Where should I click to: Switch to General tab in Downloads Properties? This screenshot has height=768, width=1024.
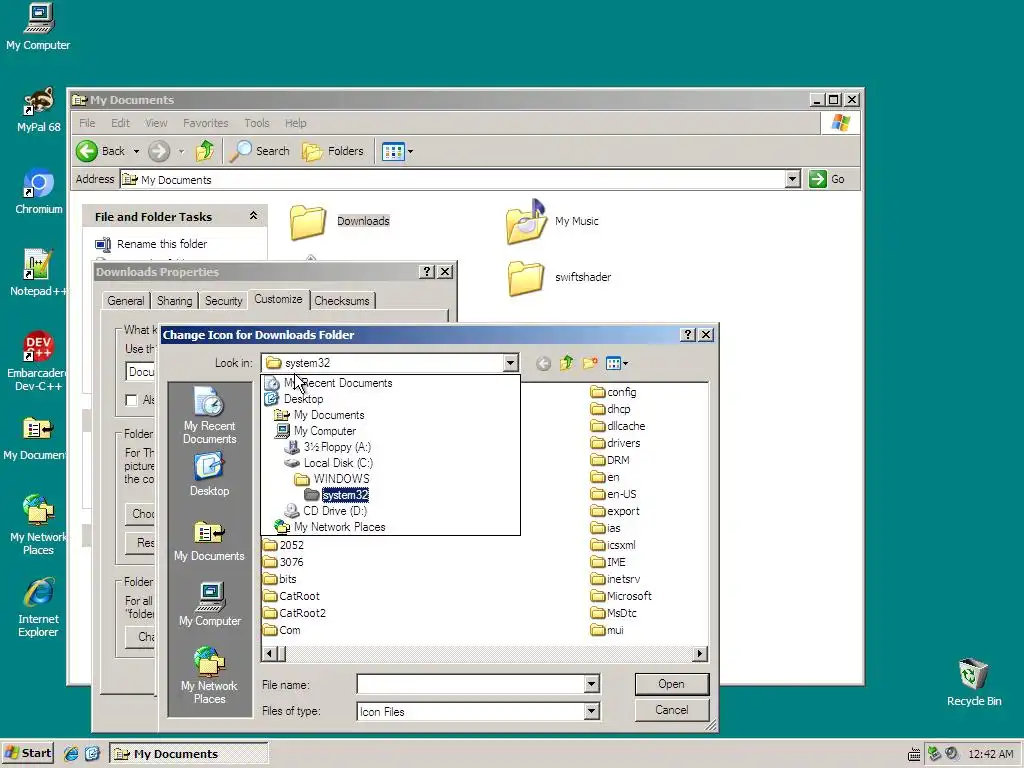point(125,300)
